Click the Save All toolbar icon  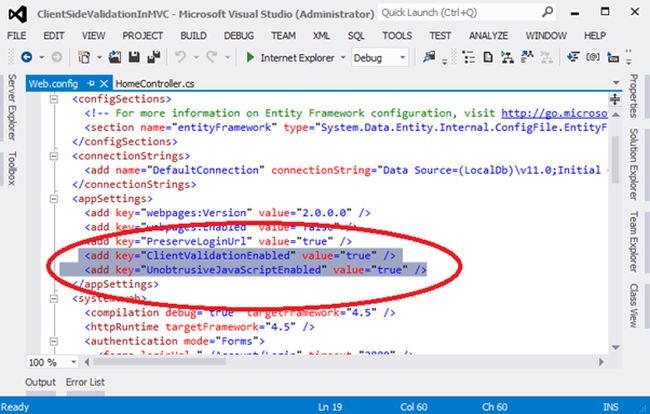[154, 57]
